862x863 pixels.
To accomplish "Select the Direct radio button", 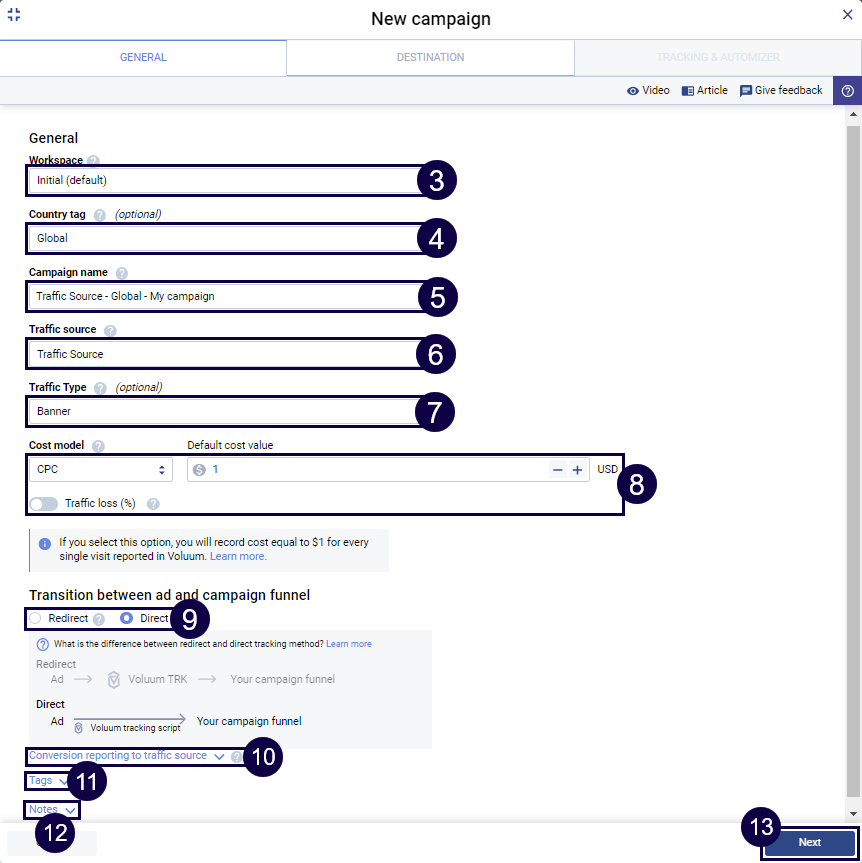I will pos(126,618).
